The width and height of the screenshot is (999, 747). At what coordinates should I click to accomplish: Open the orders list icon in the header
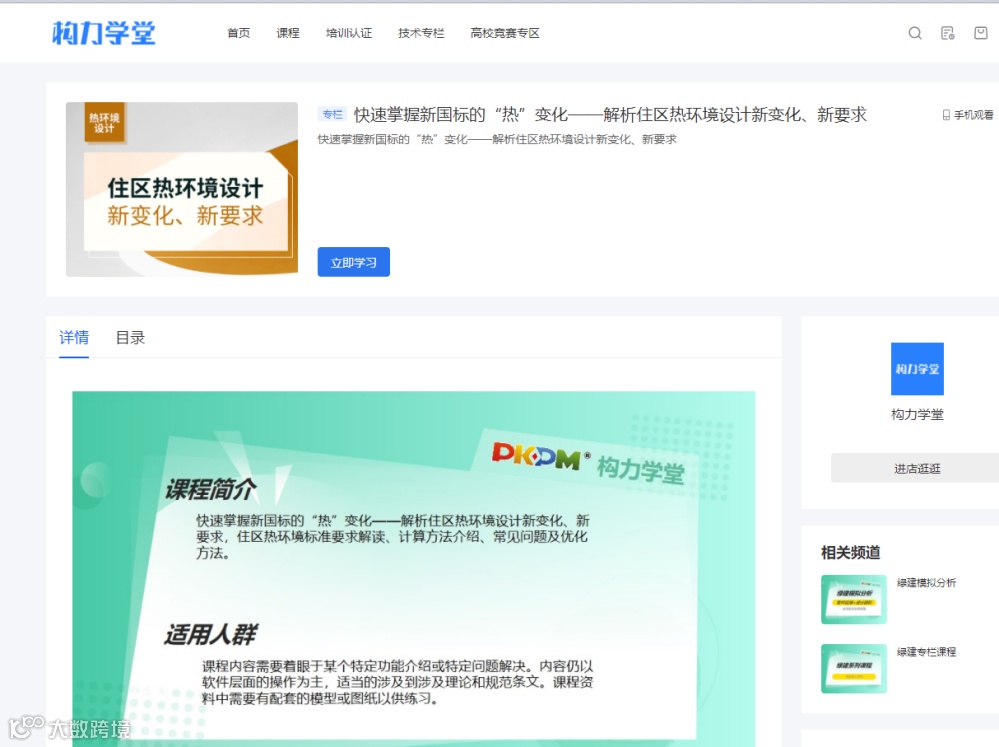(x=948, y=33)
